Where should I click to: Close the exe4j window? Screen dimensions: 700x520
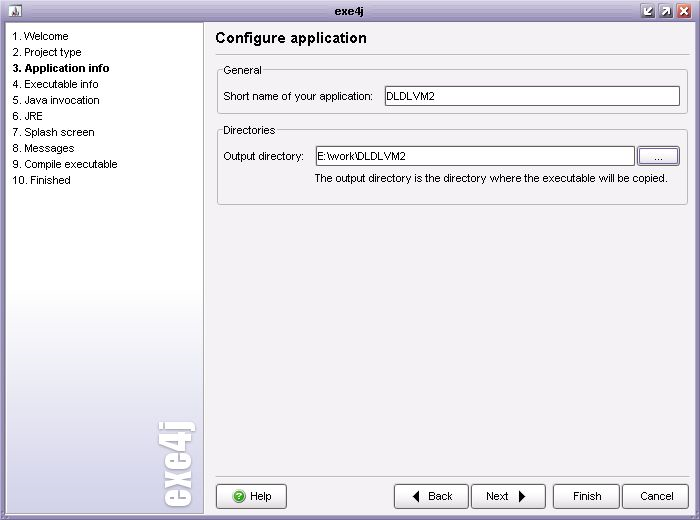(684, 11)
